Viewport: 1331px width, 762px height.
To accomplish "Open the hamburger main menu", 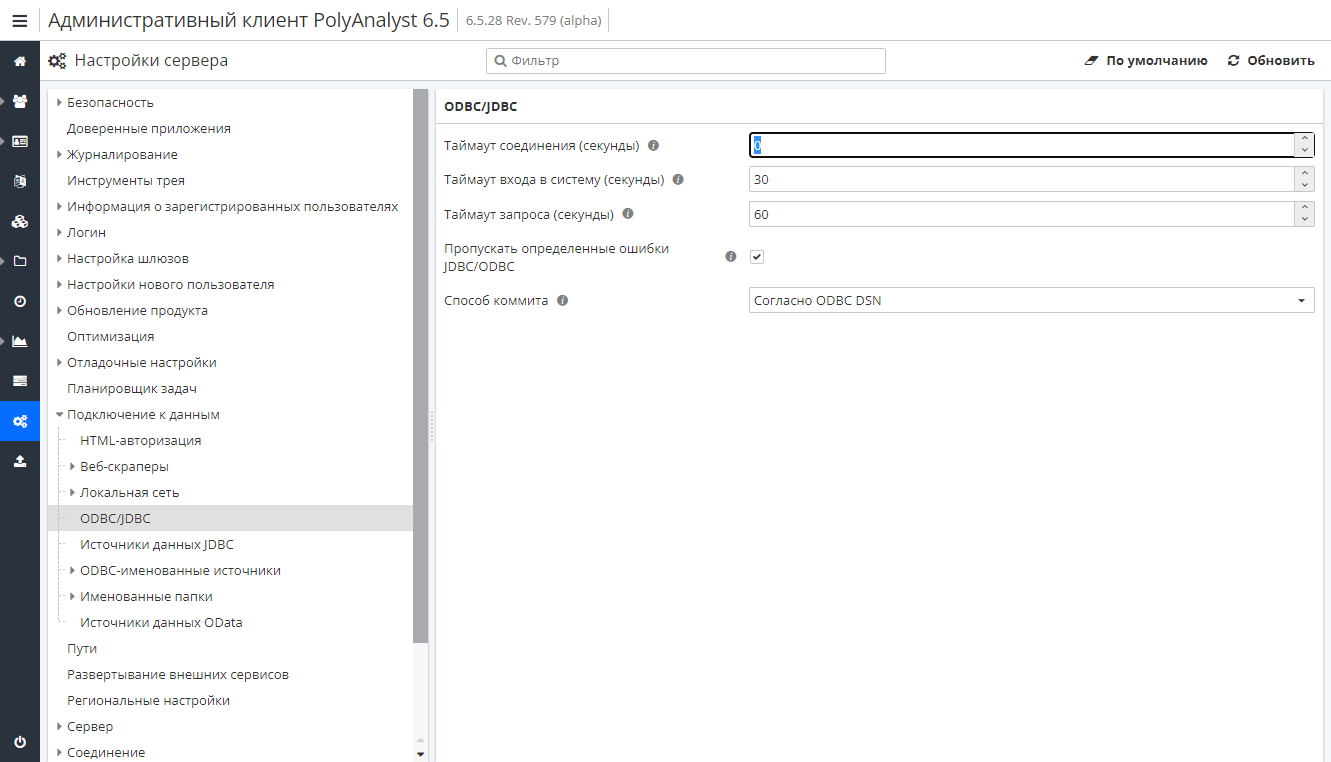I will (20, 20).
